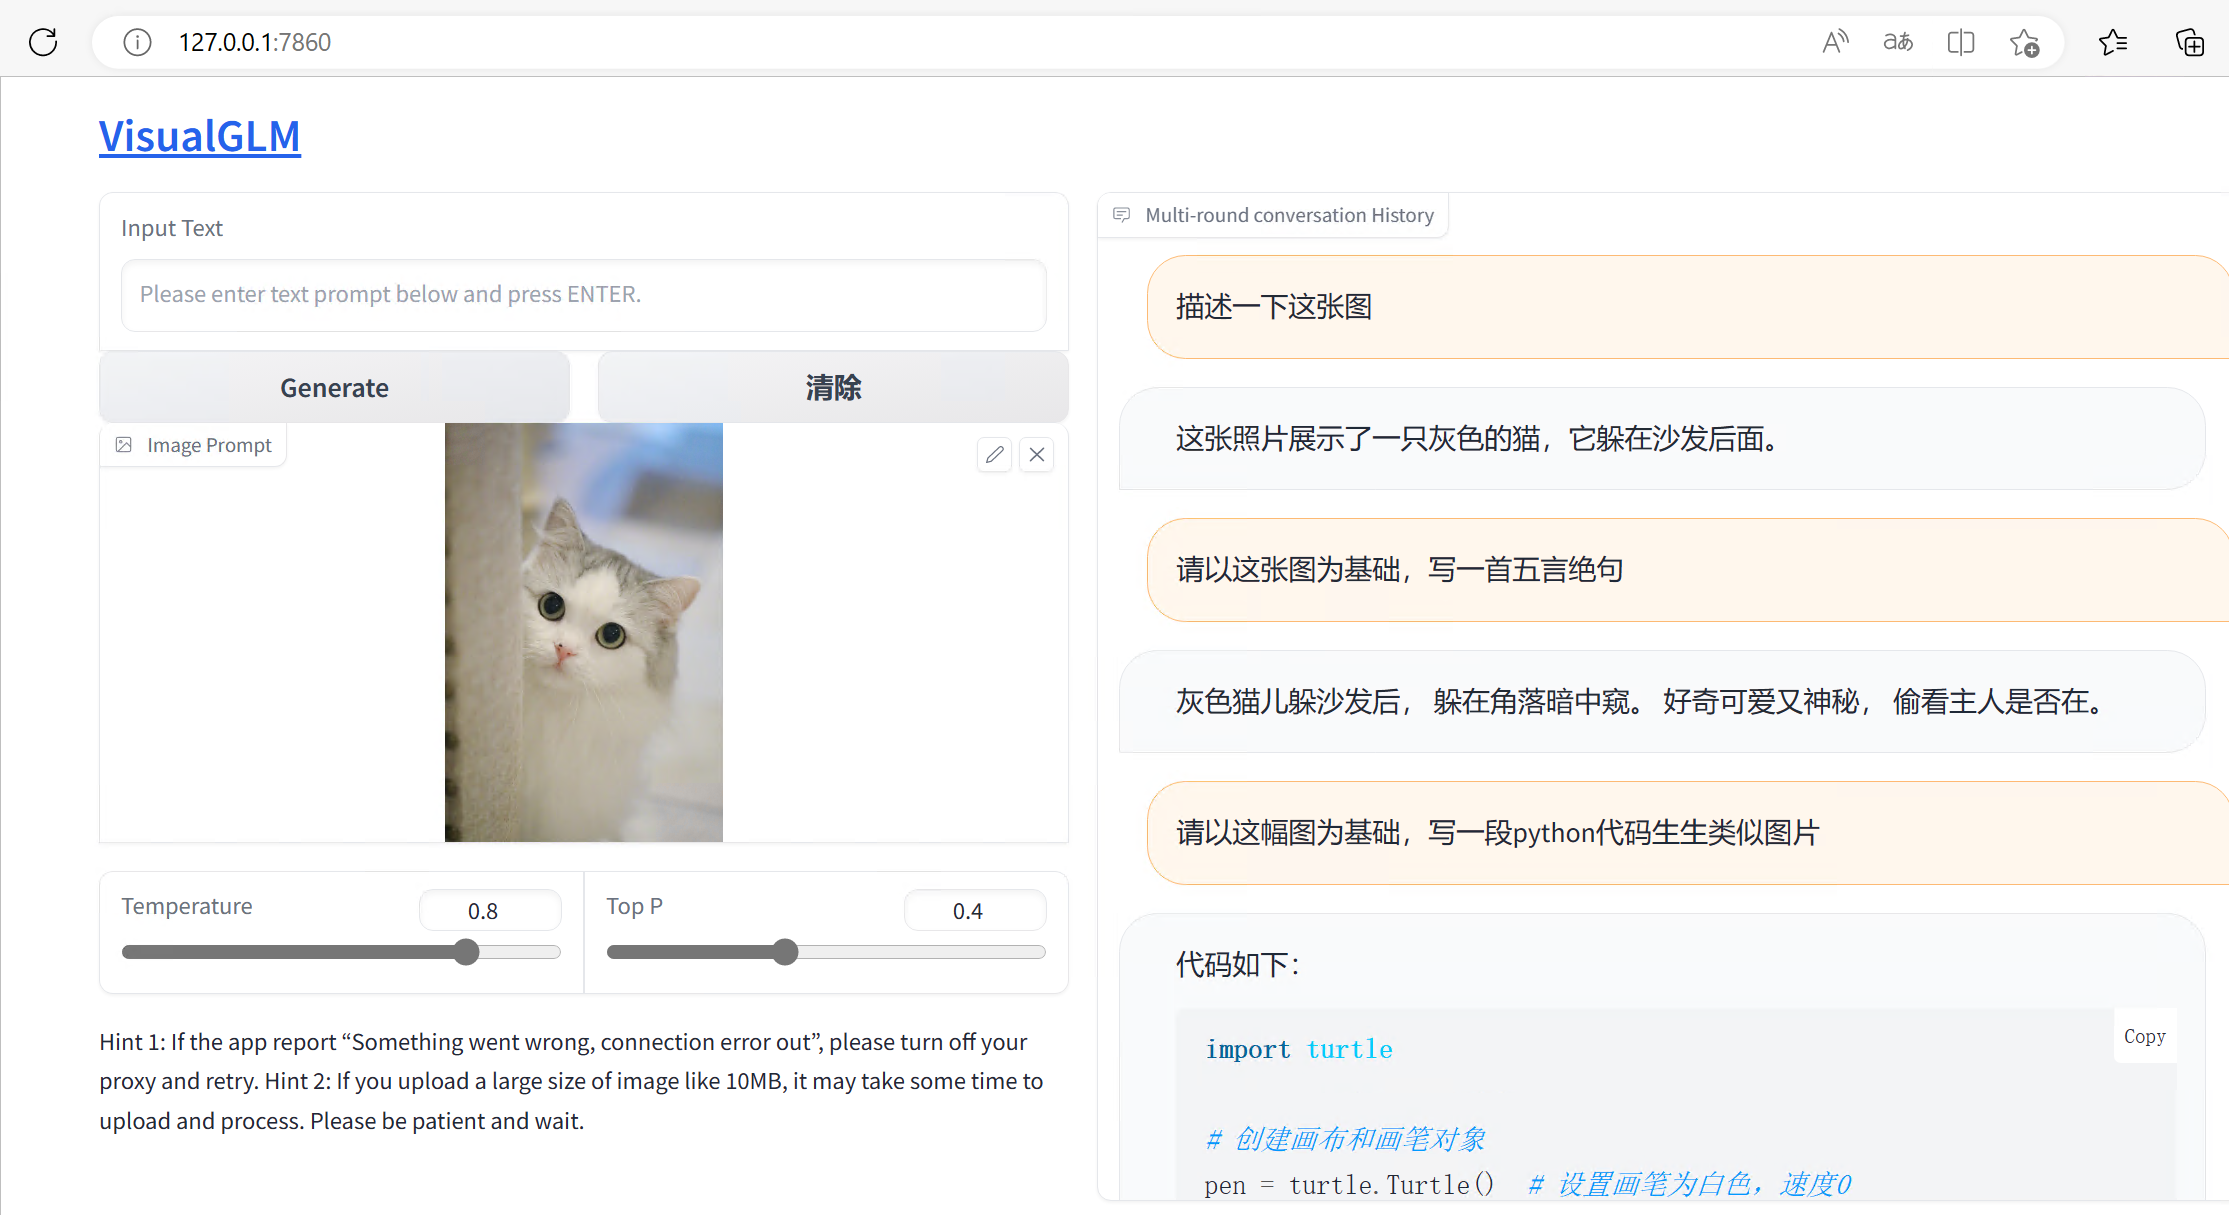Click the Temperature slider handle
Viewport: 2229px width, 1215px height.
tap(466, 952)
